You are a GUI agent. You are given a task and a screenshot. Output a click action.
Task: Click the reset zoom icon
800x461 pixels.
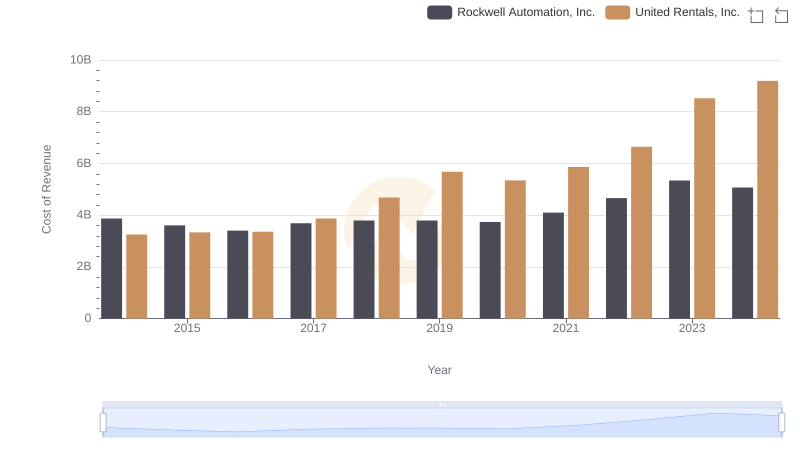pos(782,15)
